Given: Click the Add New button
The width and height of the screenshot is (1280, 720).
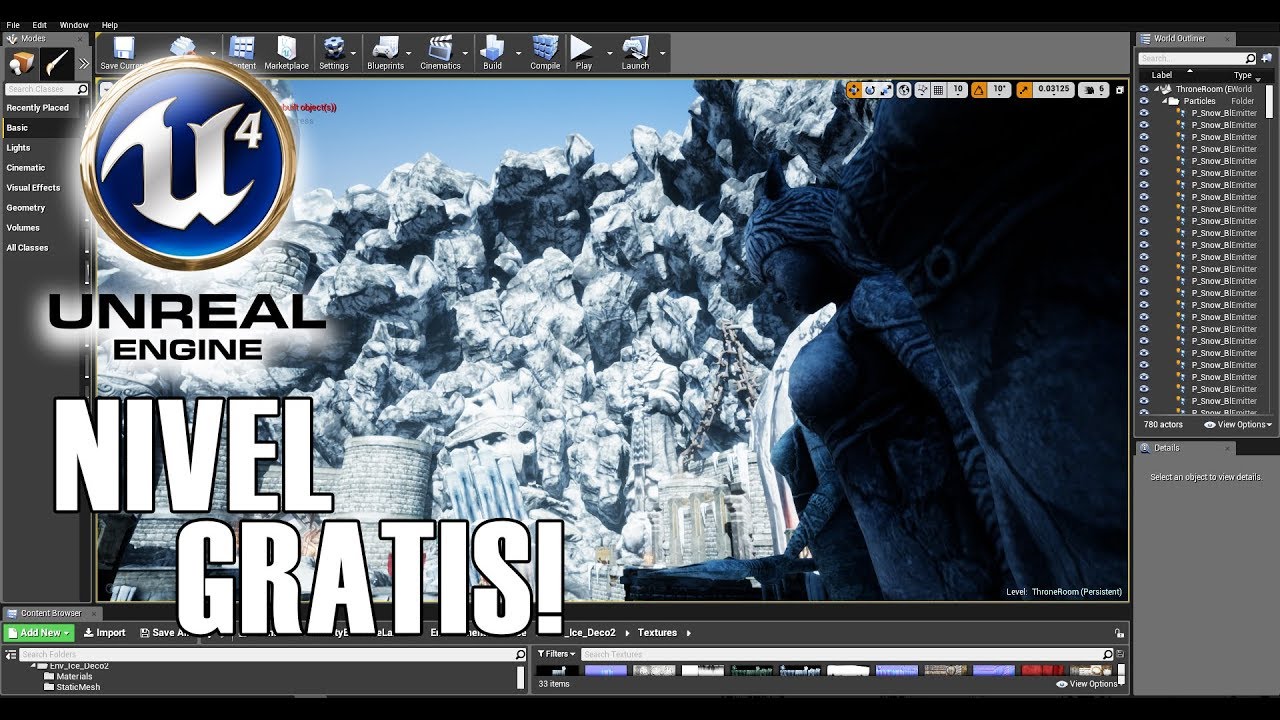Looking at the screenshot, I should [x=39, y=633].
